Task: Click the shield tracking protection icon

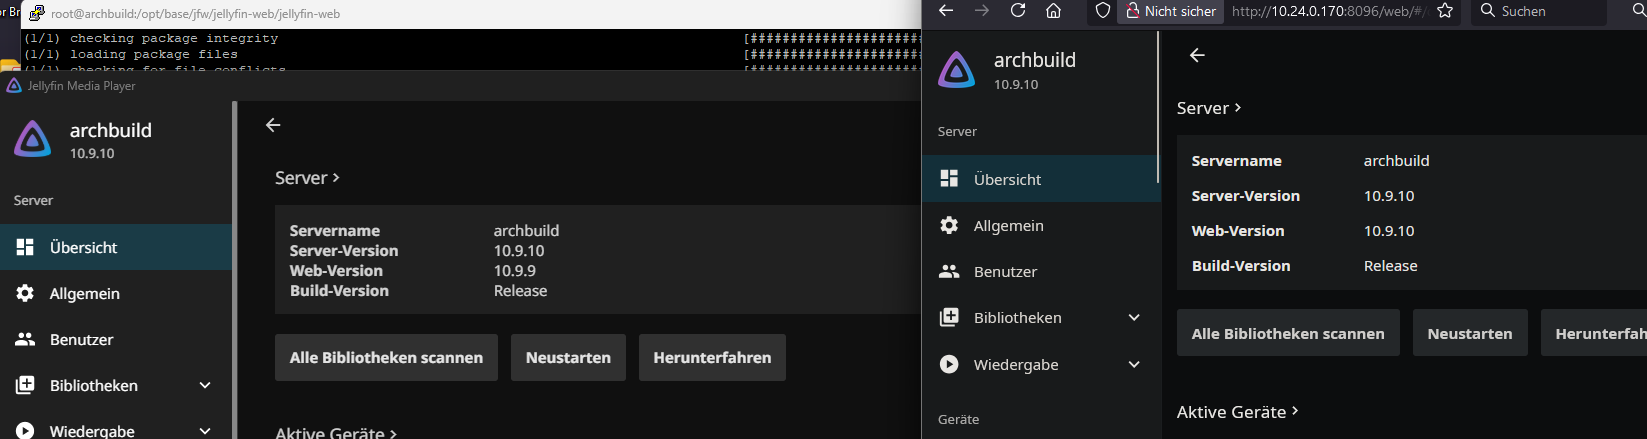Action: pyautogui.click(x=1103, y=11)
